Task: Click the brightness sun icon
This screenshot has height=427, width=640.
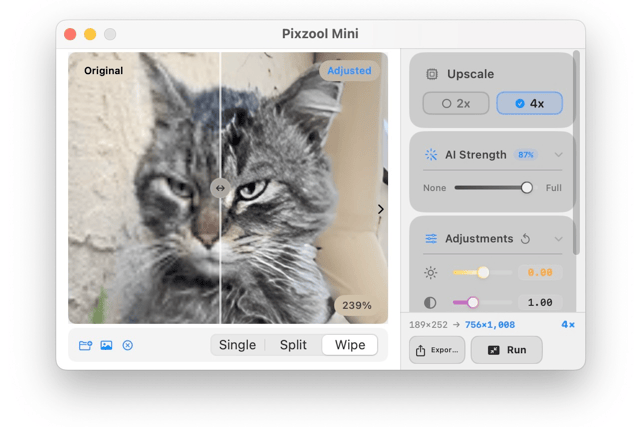Action: click(x=431, y=272)
